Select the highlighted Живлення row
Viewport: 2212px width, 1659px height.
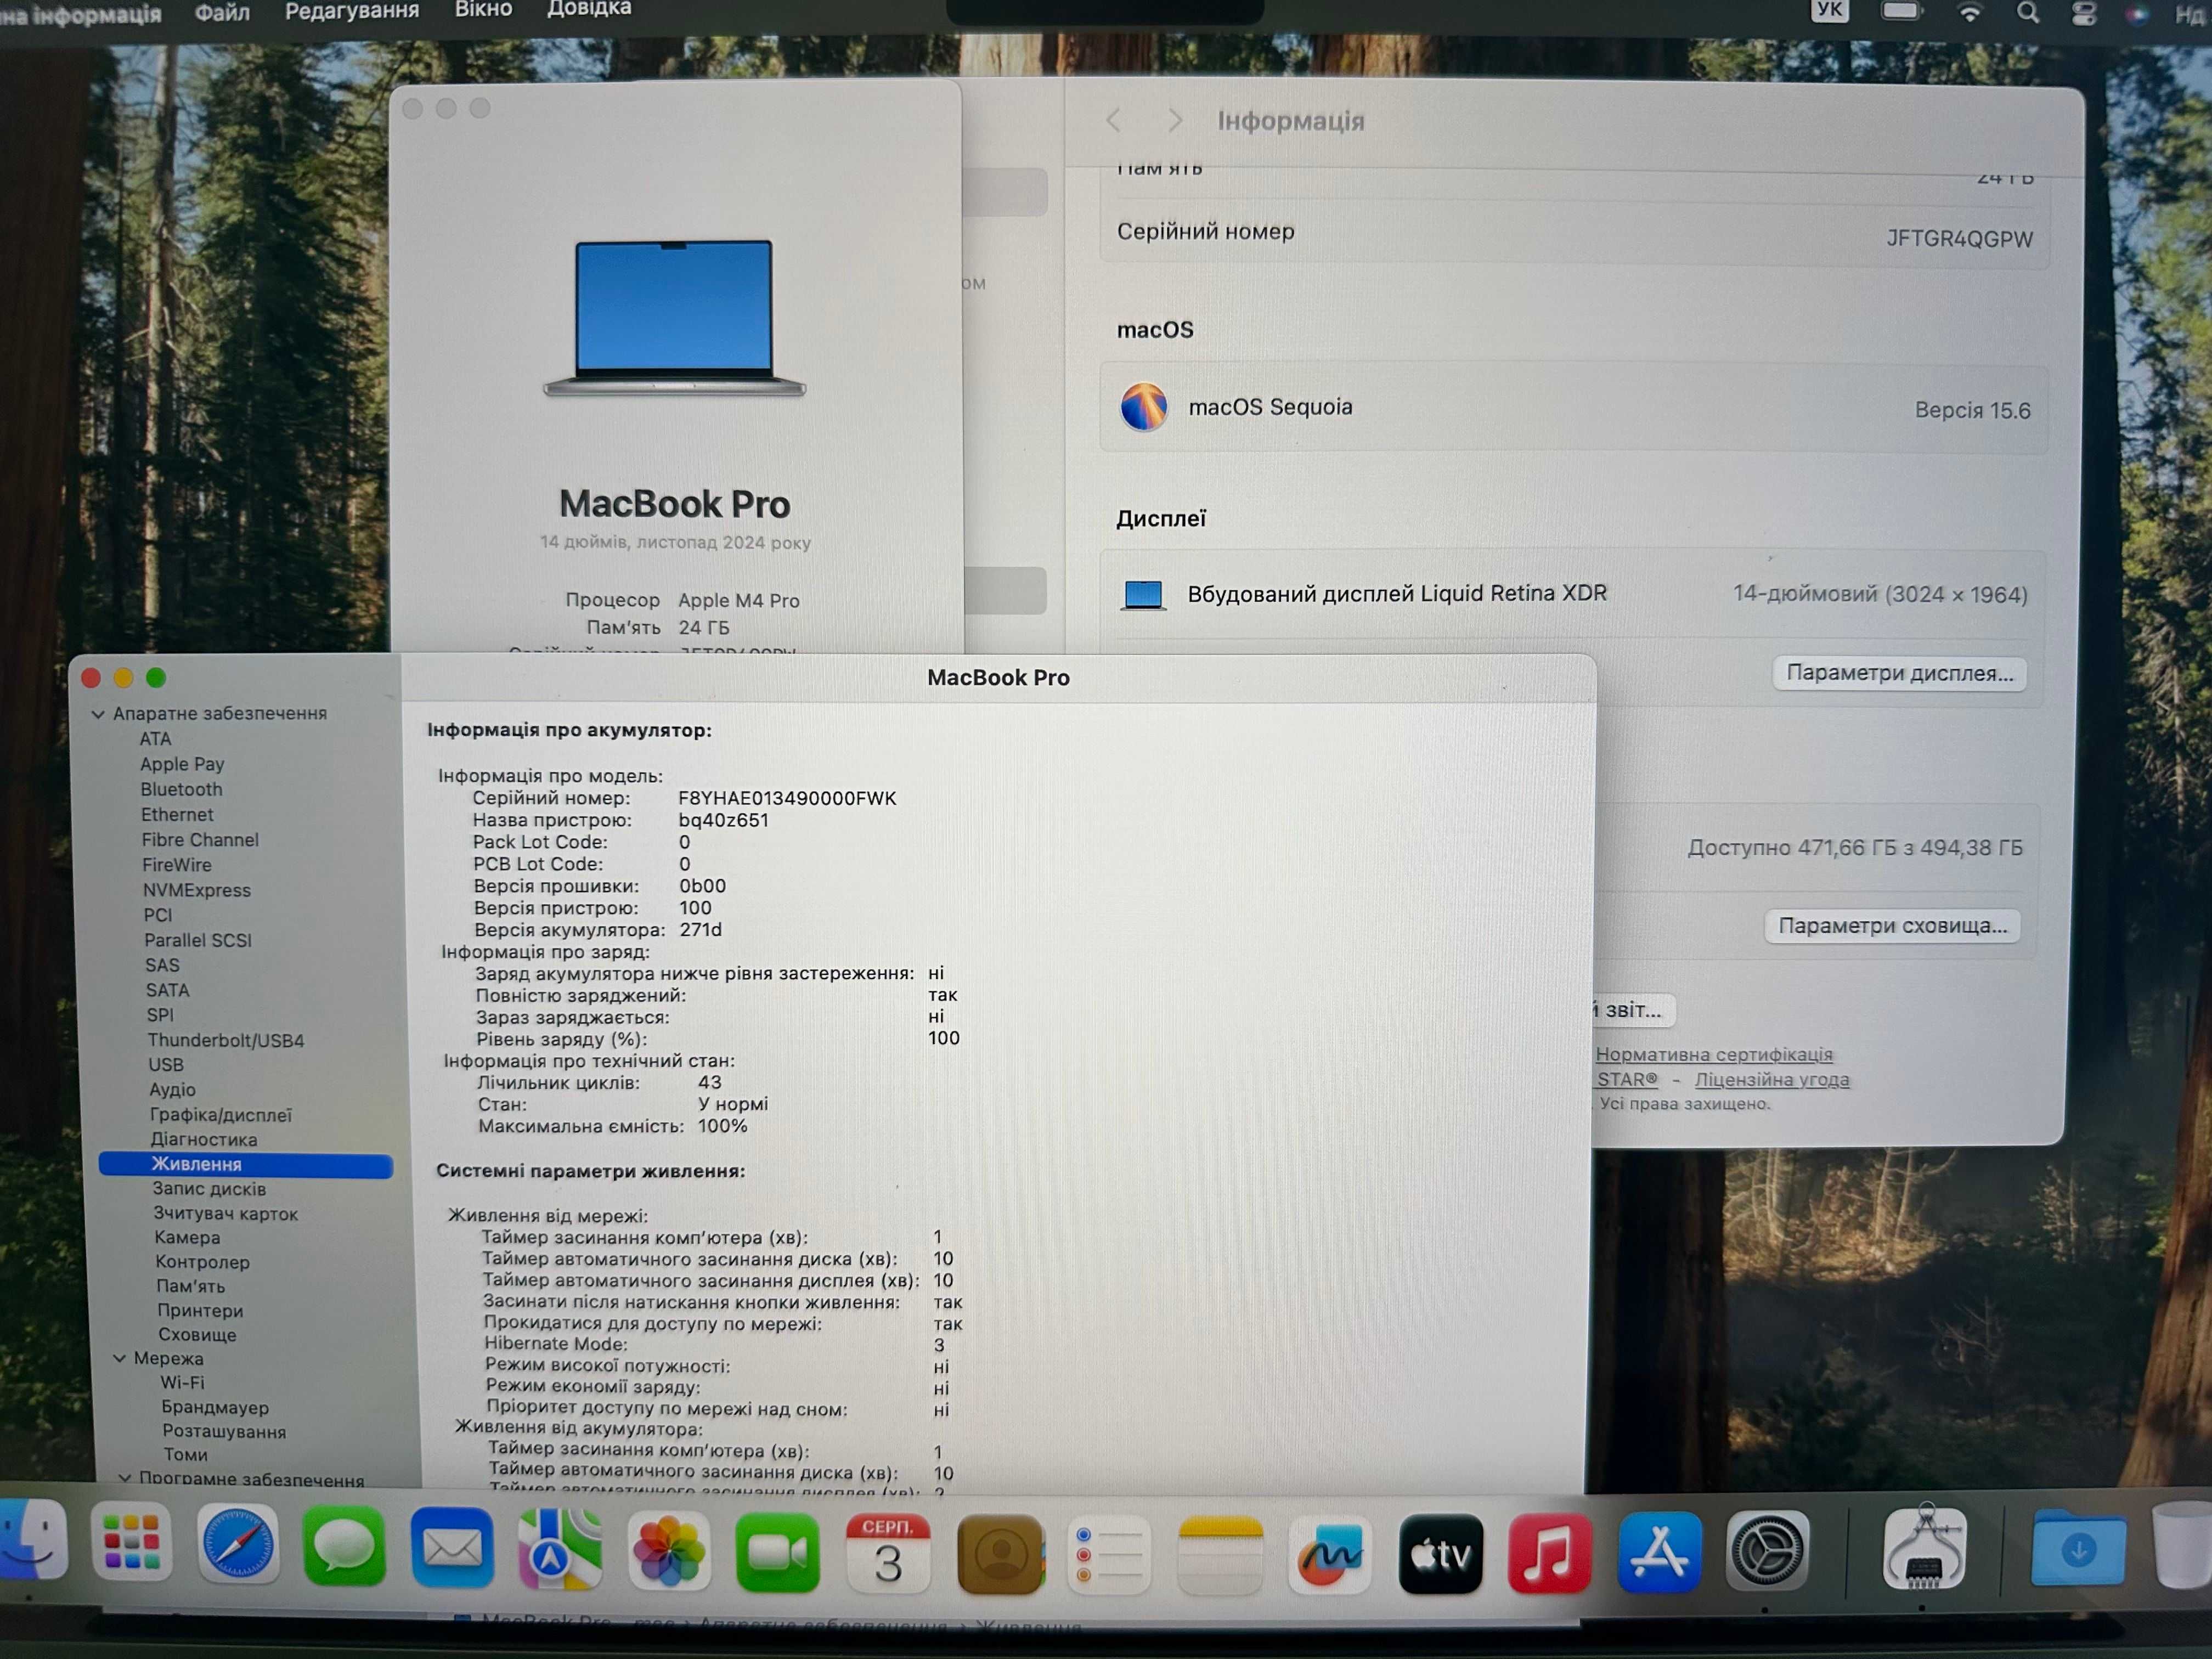pyautogui.click(x=246, y=1164)
